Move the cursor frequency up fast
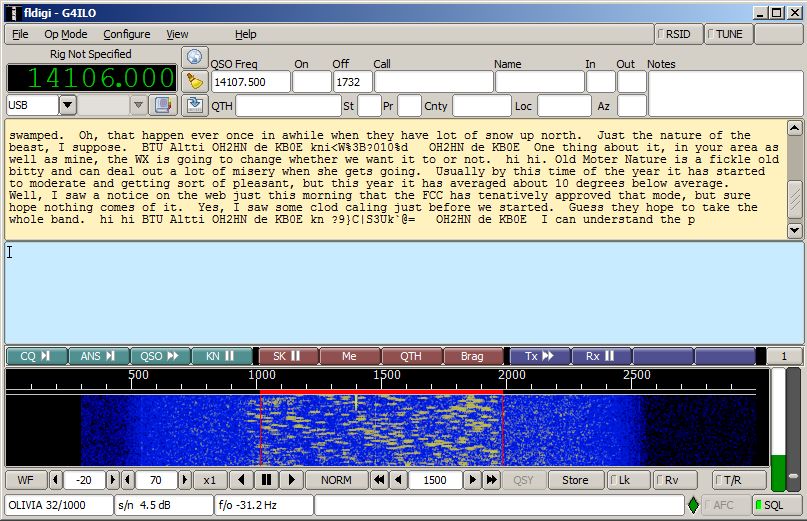The height and width of the screenshot is (521, 807). [x=492, y=480]
